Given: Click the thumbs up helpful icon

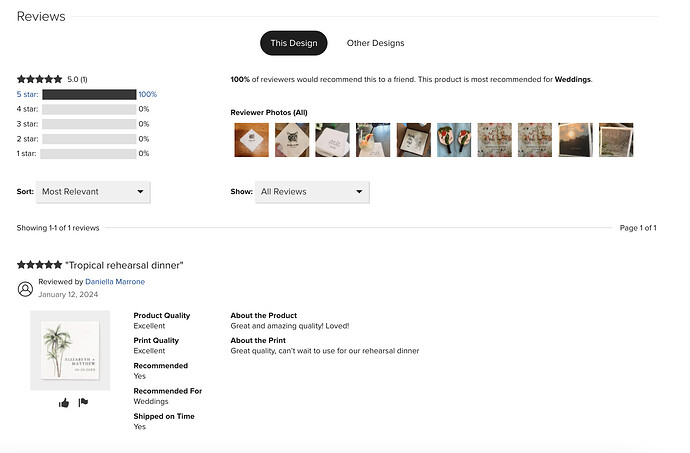Looking at the screenshot, I should point(64,403).
